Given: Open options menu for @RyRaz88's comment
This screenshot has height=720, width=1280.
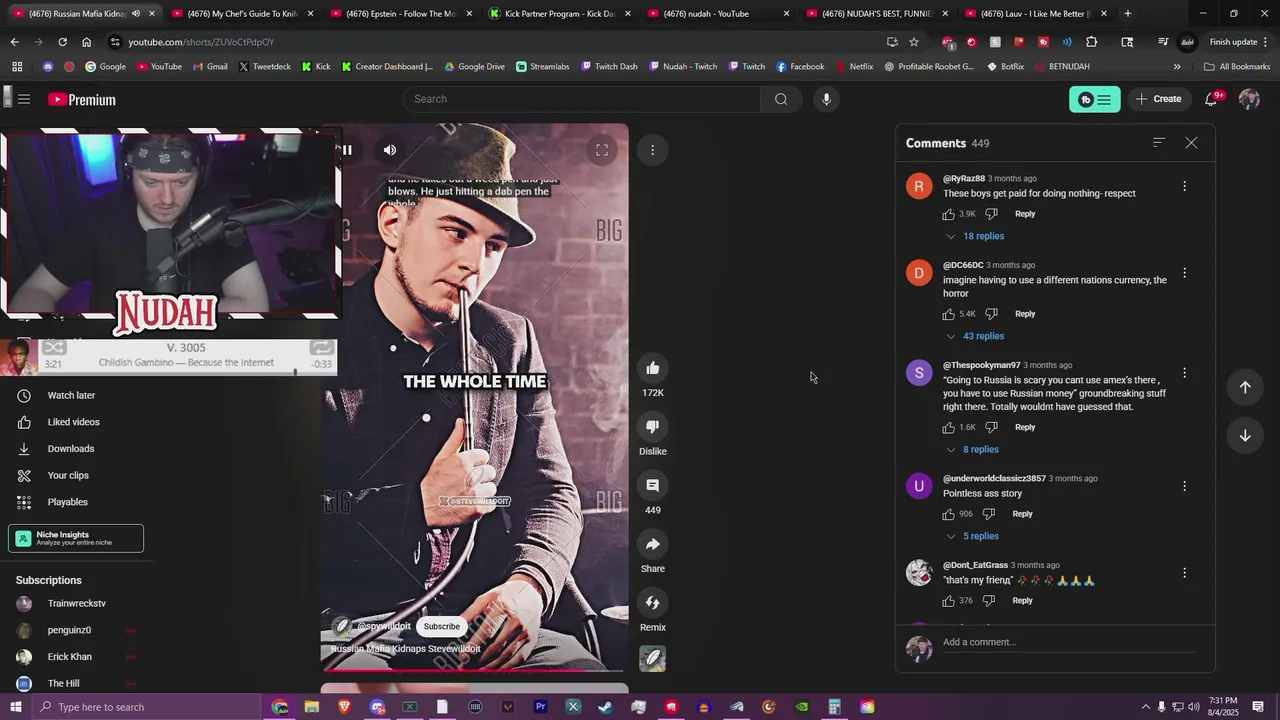Looking at the screenshot, I should coord(1184,186).
